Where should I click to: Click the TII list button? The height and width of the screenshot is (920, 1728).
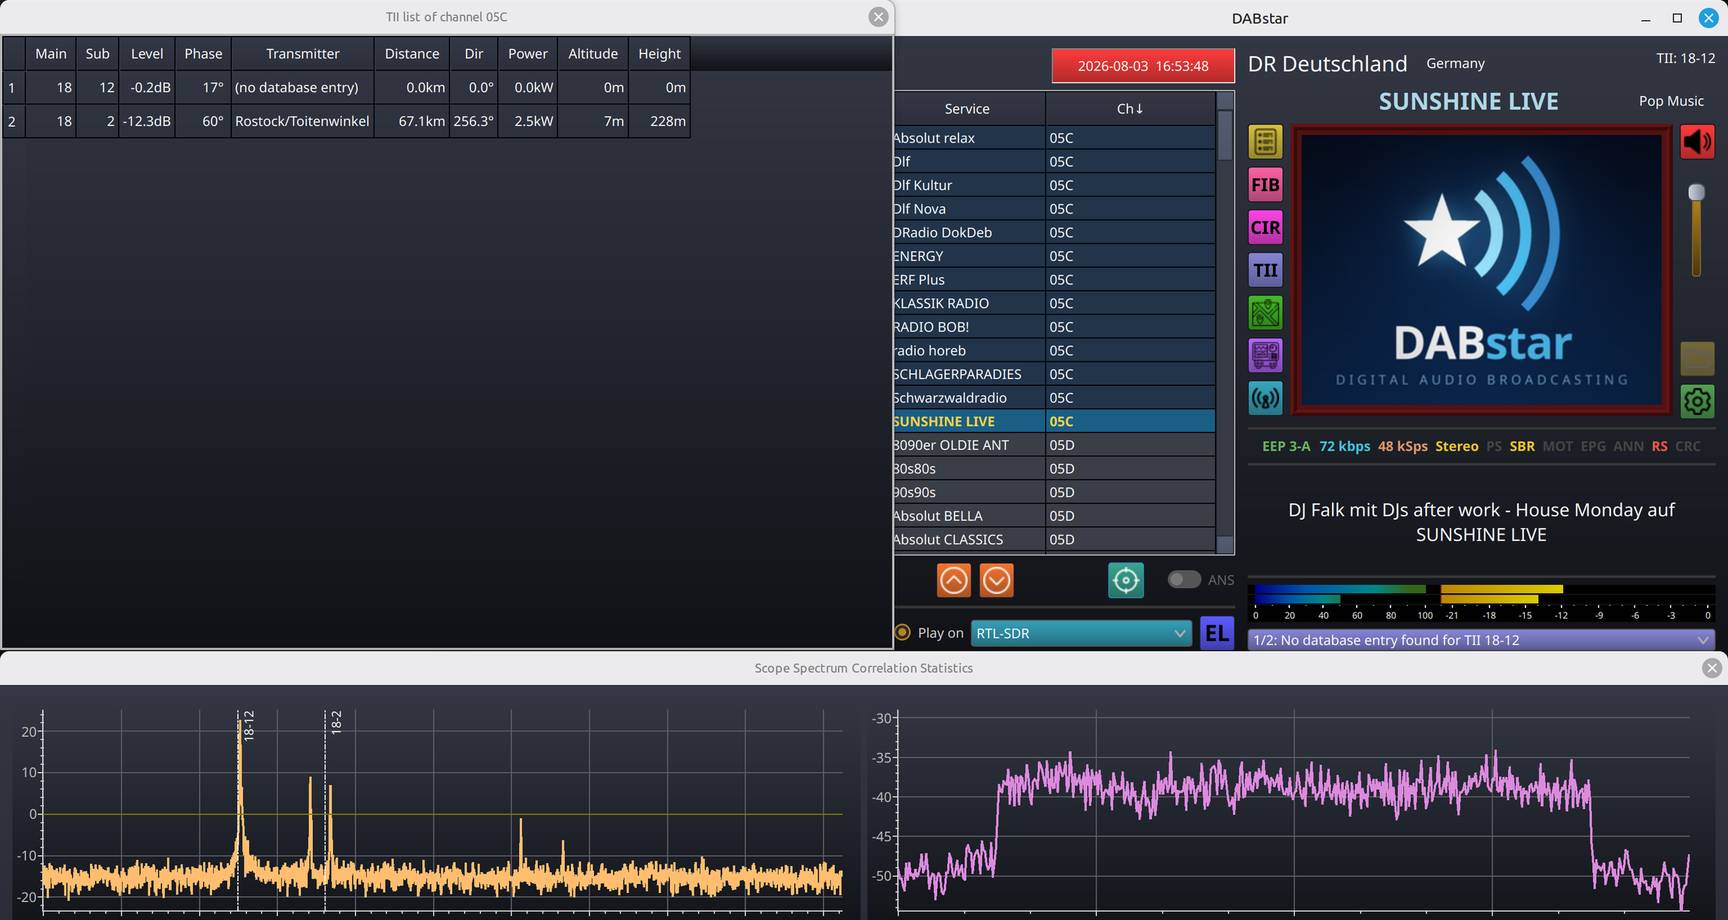click(x=1265, y=270)
